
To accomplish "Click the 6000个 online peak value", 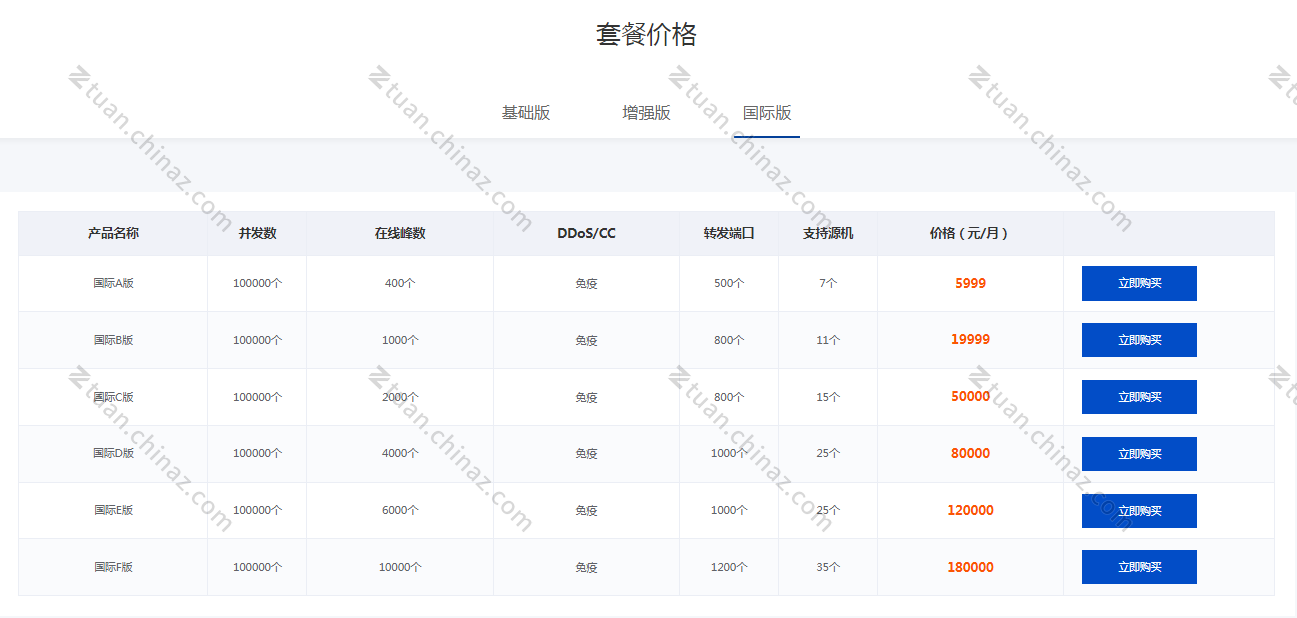I will coord(400,510).
